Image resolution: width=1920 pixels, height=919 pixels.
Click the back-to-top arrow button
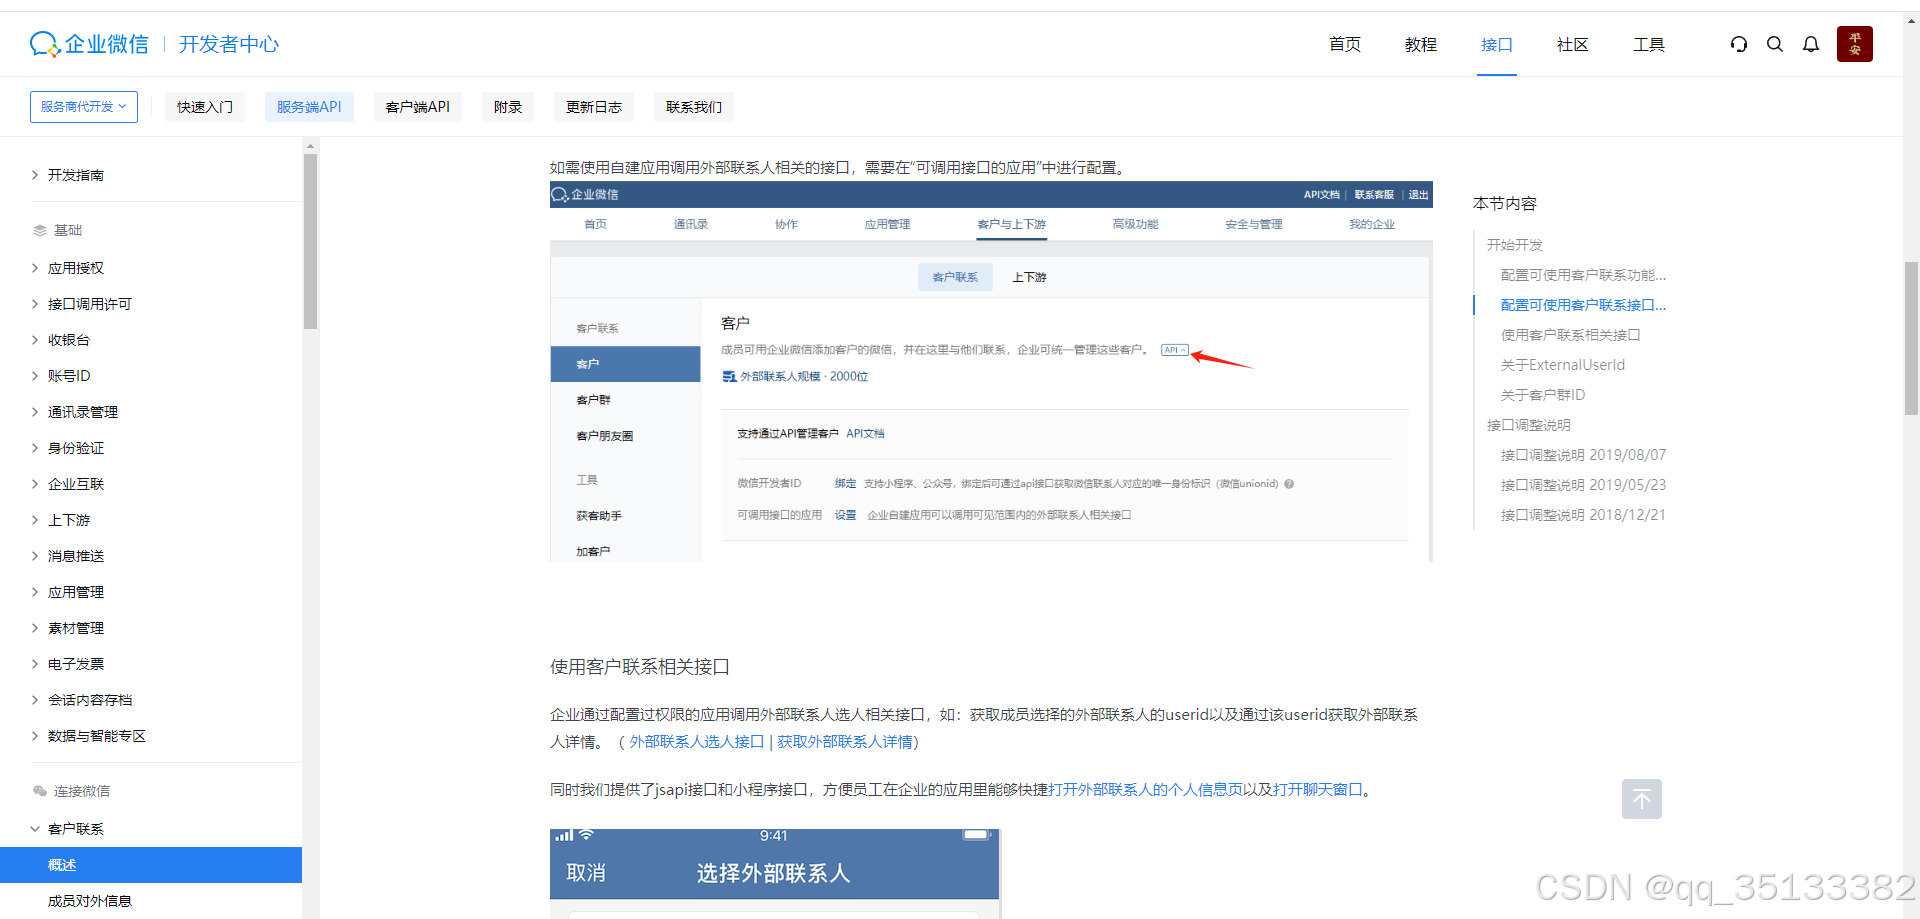[1642, 799]
